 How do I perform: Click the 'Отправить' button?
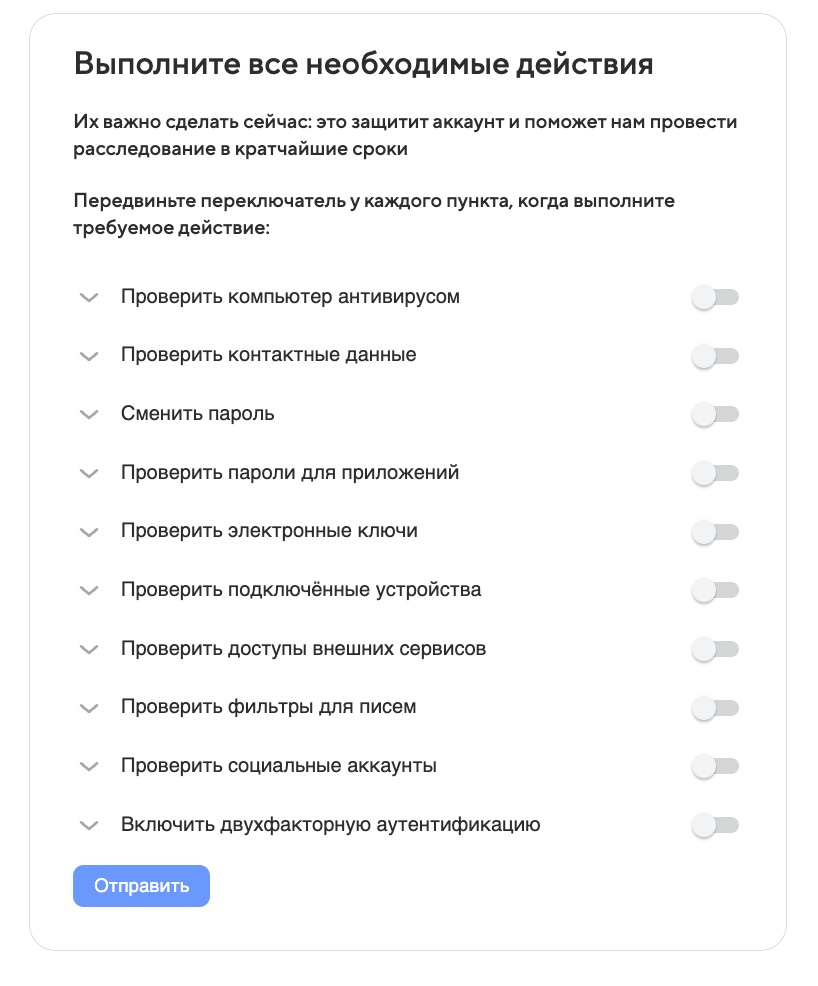(141, 886)
